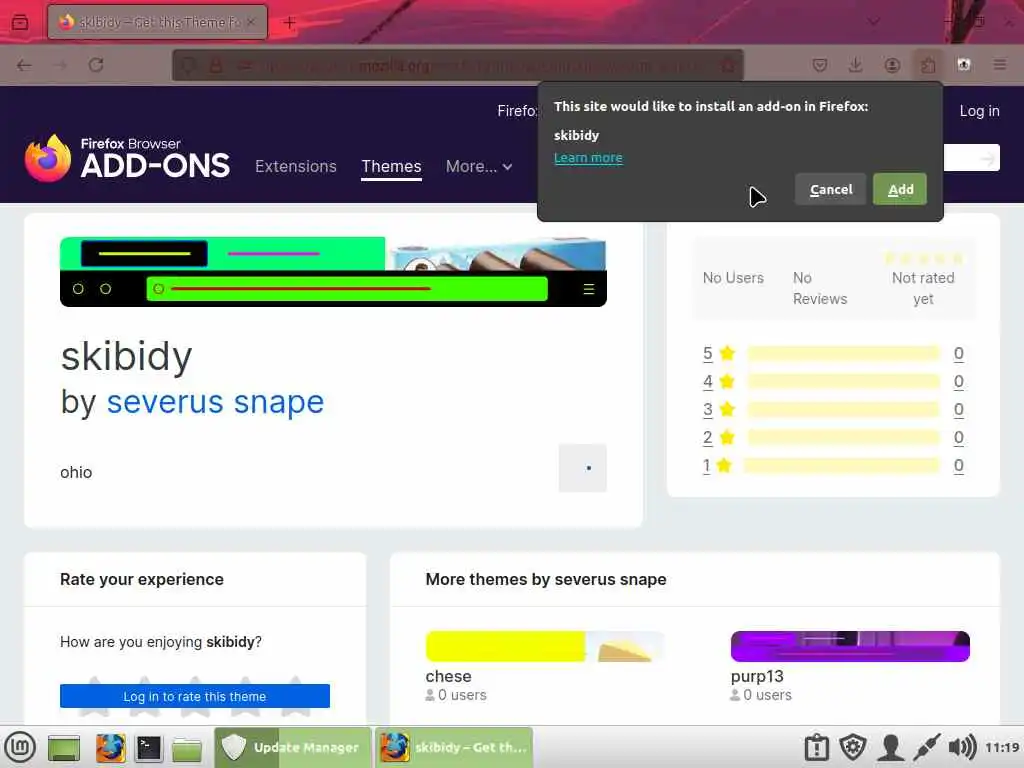The image size is (1024, 768).
Task: Filter reviews by 4 stars
Action: point(708,381)
